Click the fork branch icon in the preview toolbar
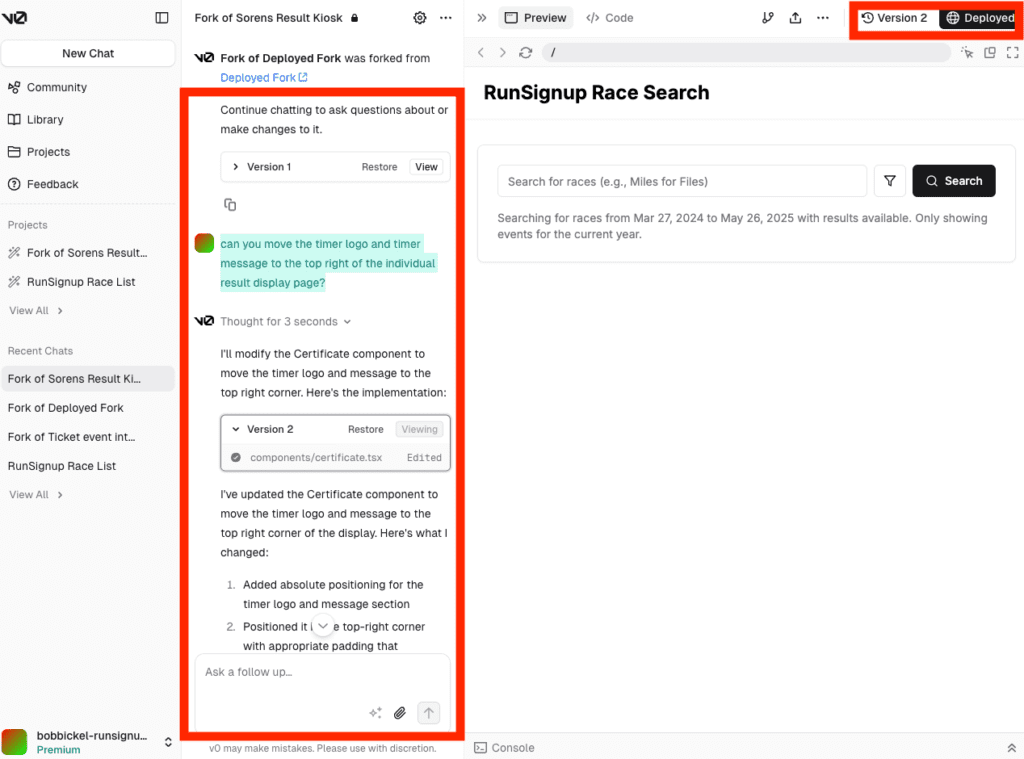This screenshot has height=759, width=1024. (x=768, y=18)
